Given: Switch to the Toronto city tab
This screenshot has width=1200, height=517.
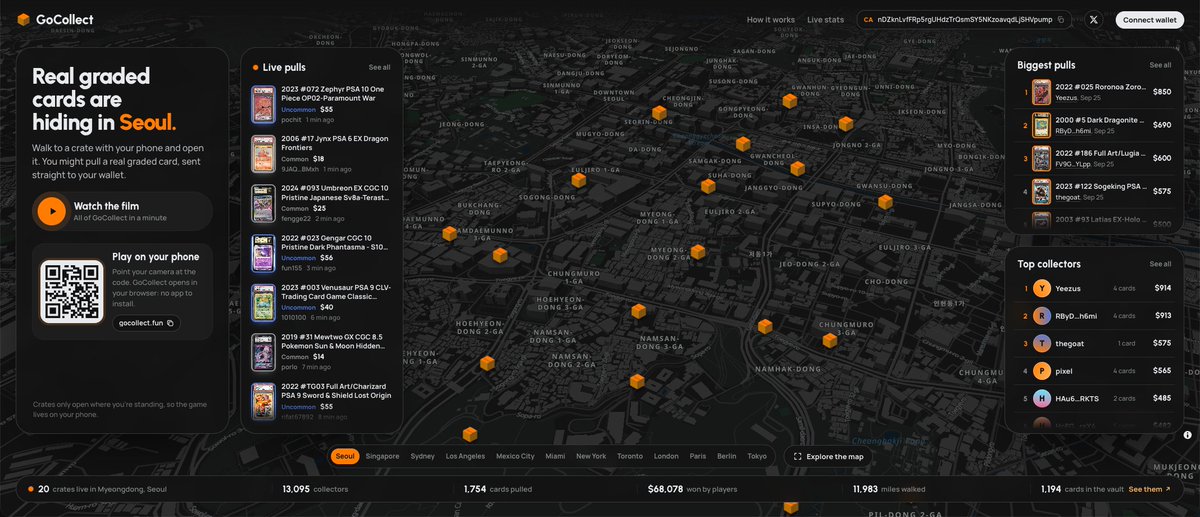Looking at the screenshot, I should 630,456.
